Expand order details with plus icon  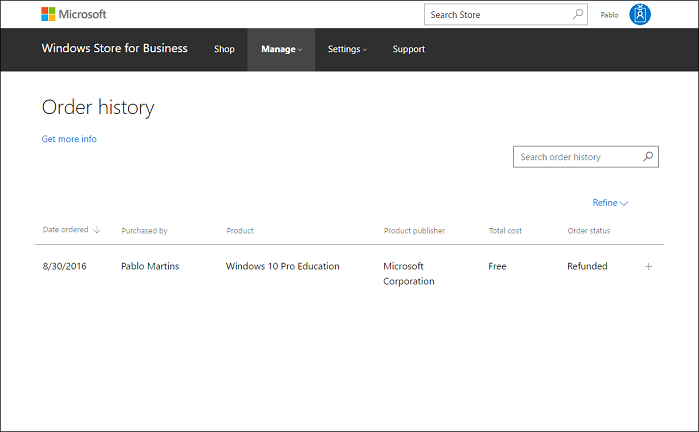(x=648, y=266)
